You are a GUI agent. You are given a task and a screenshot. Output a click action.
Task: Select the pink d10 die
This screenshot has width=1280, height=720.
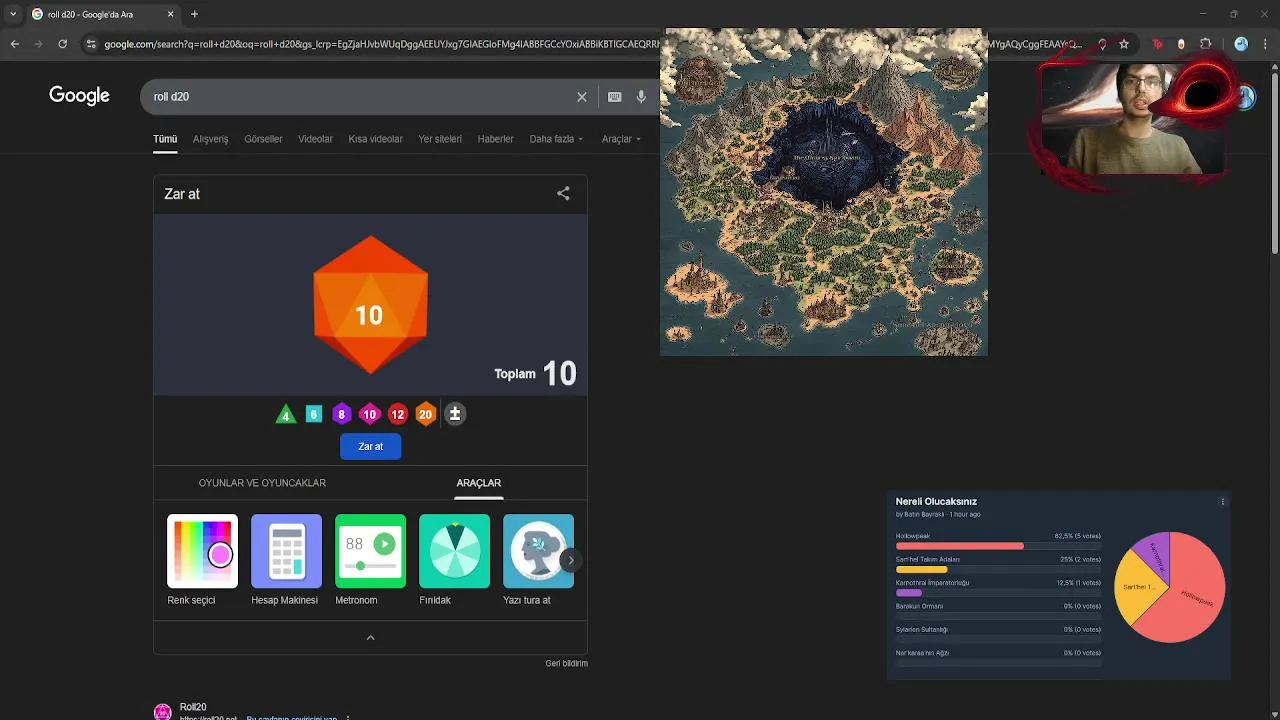tap(370, 414)
